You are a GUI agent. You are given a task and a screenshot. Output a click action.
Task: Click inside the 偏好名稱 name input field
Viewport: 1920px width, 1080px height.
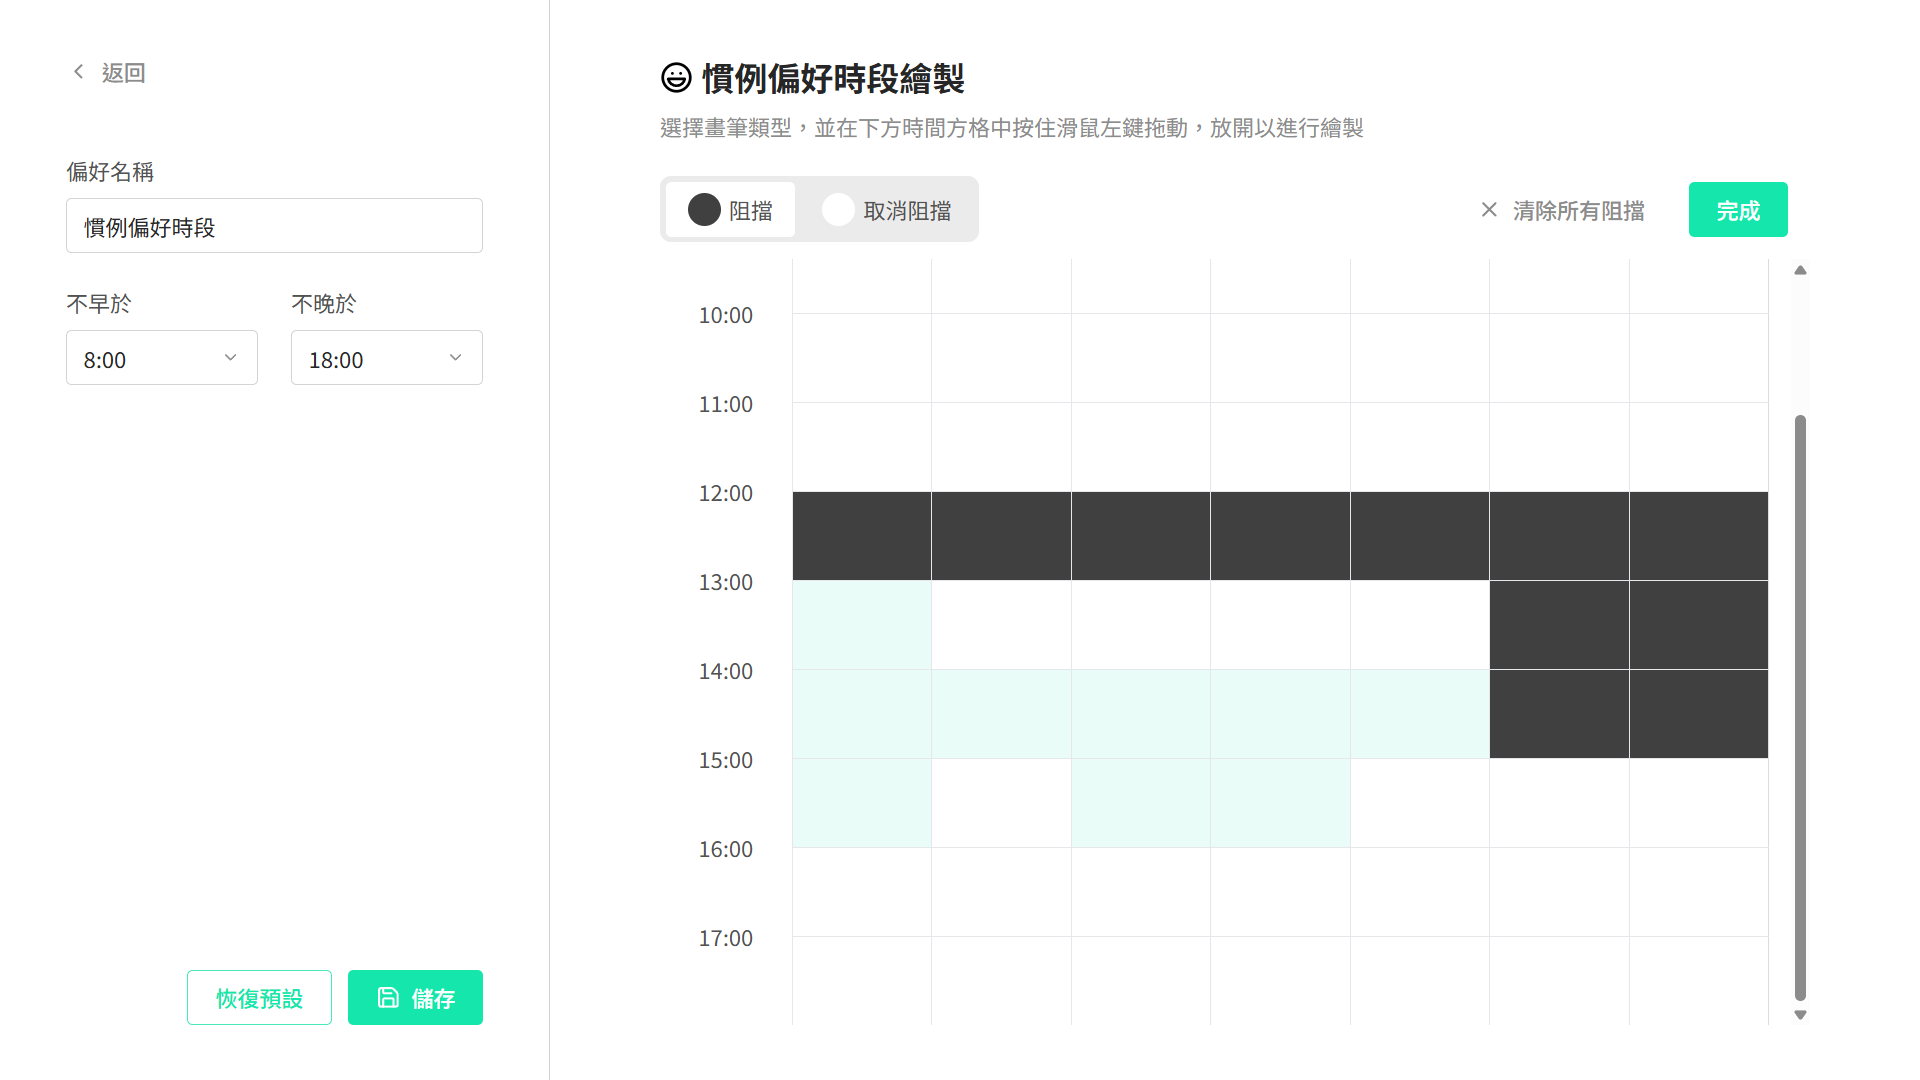(274, 225)
